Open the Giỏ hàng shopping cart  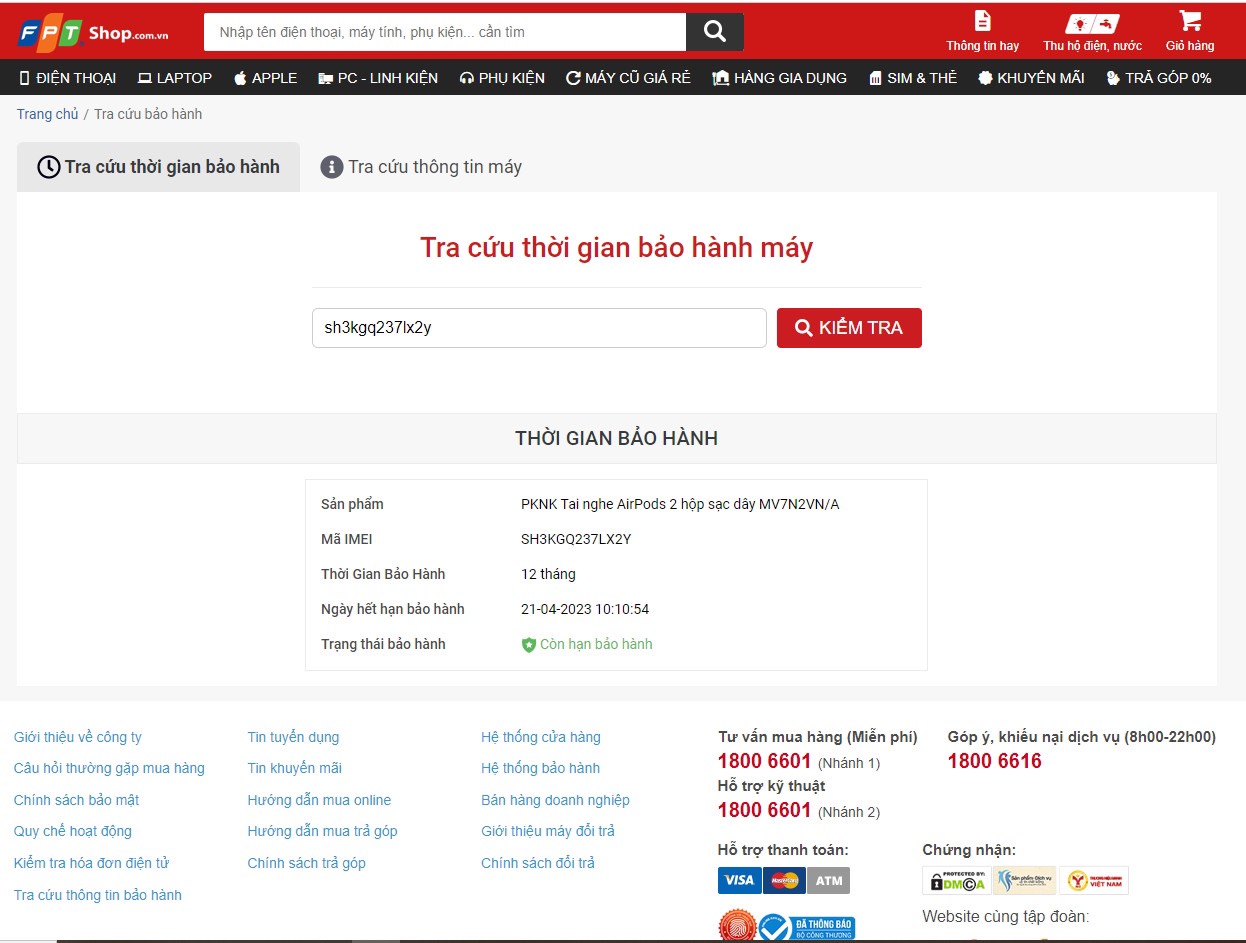tap(1190, 31)
